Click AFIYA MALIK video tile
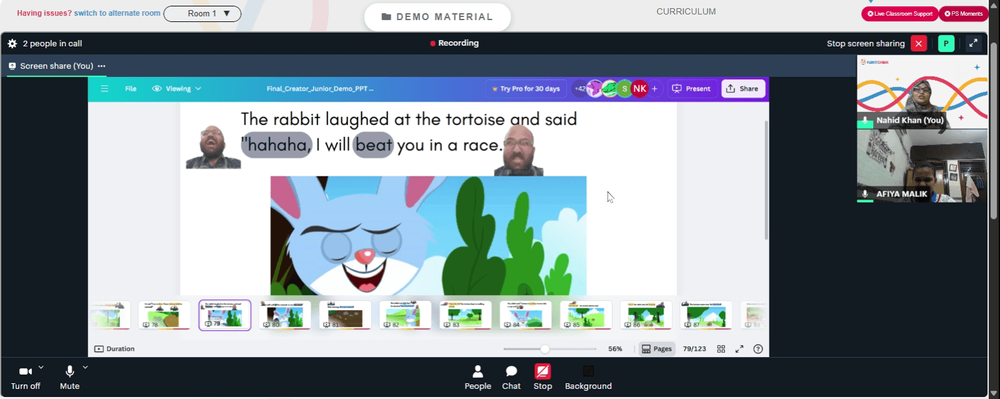Viewport: 1000px width, 399px height. [x=922, y=166]
